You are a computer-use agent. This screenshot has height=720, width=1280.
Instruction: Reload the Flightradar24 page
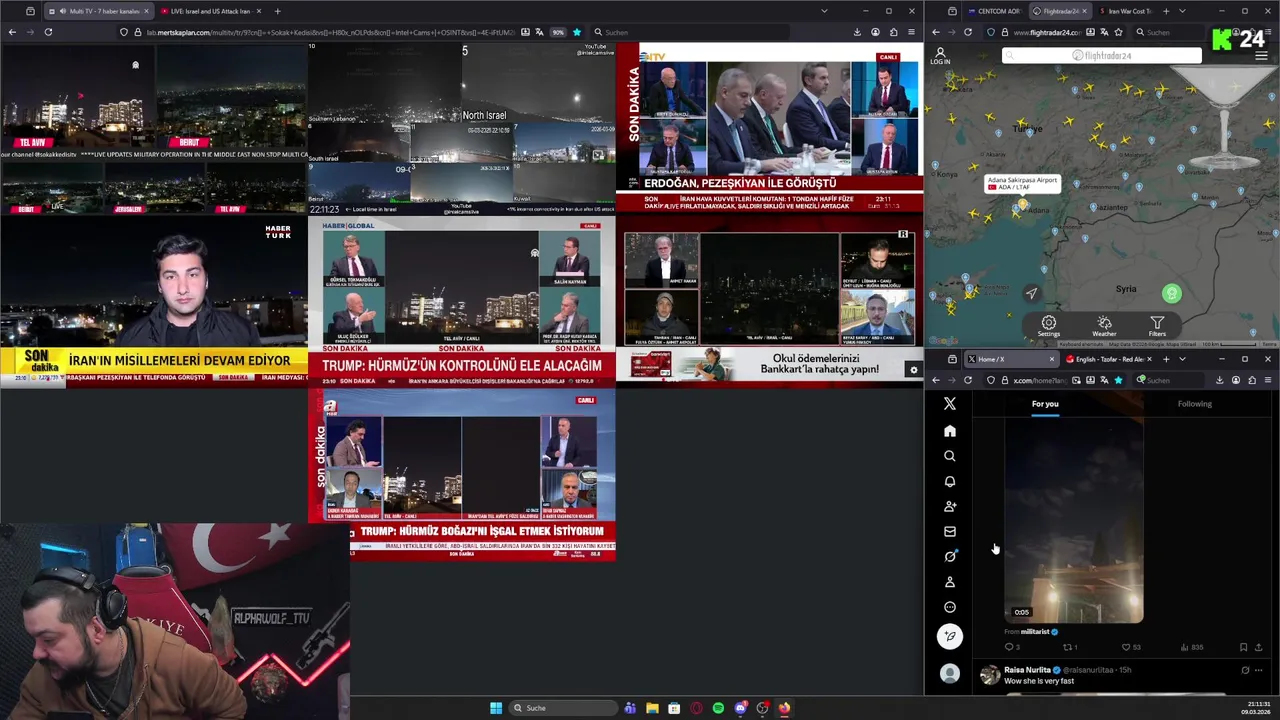(967, 32)
